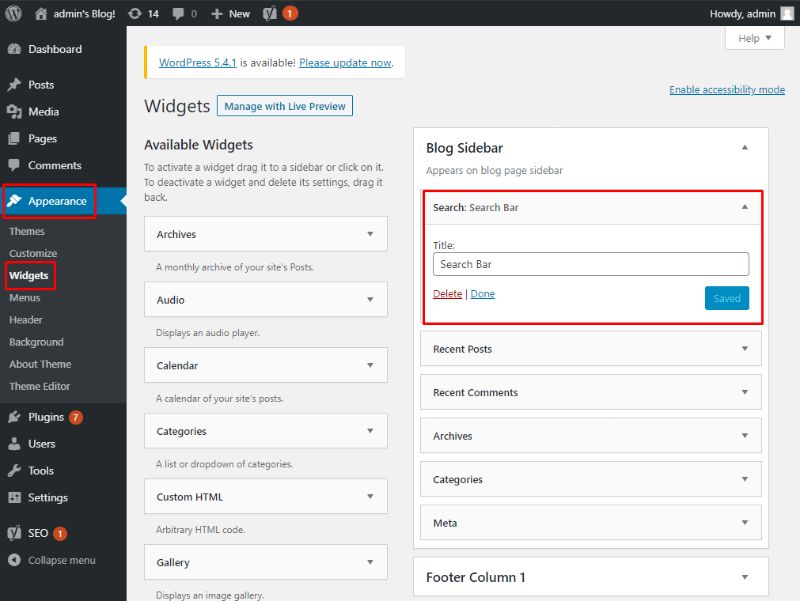Screen dimensions: 800x601
Task: Go to Theme Editor submenu item
Action: (40, 386)
